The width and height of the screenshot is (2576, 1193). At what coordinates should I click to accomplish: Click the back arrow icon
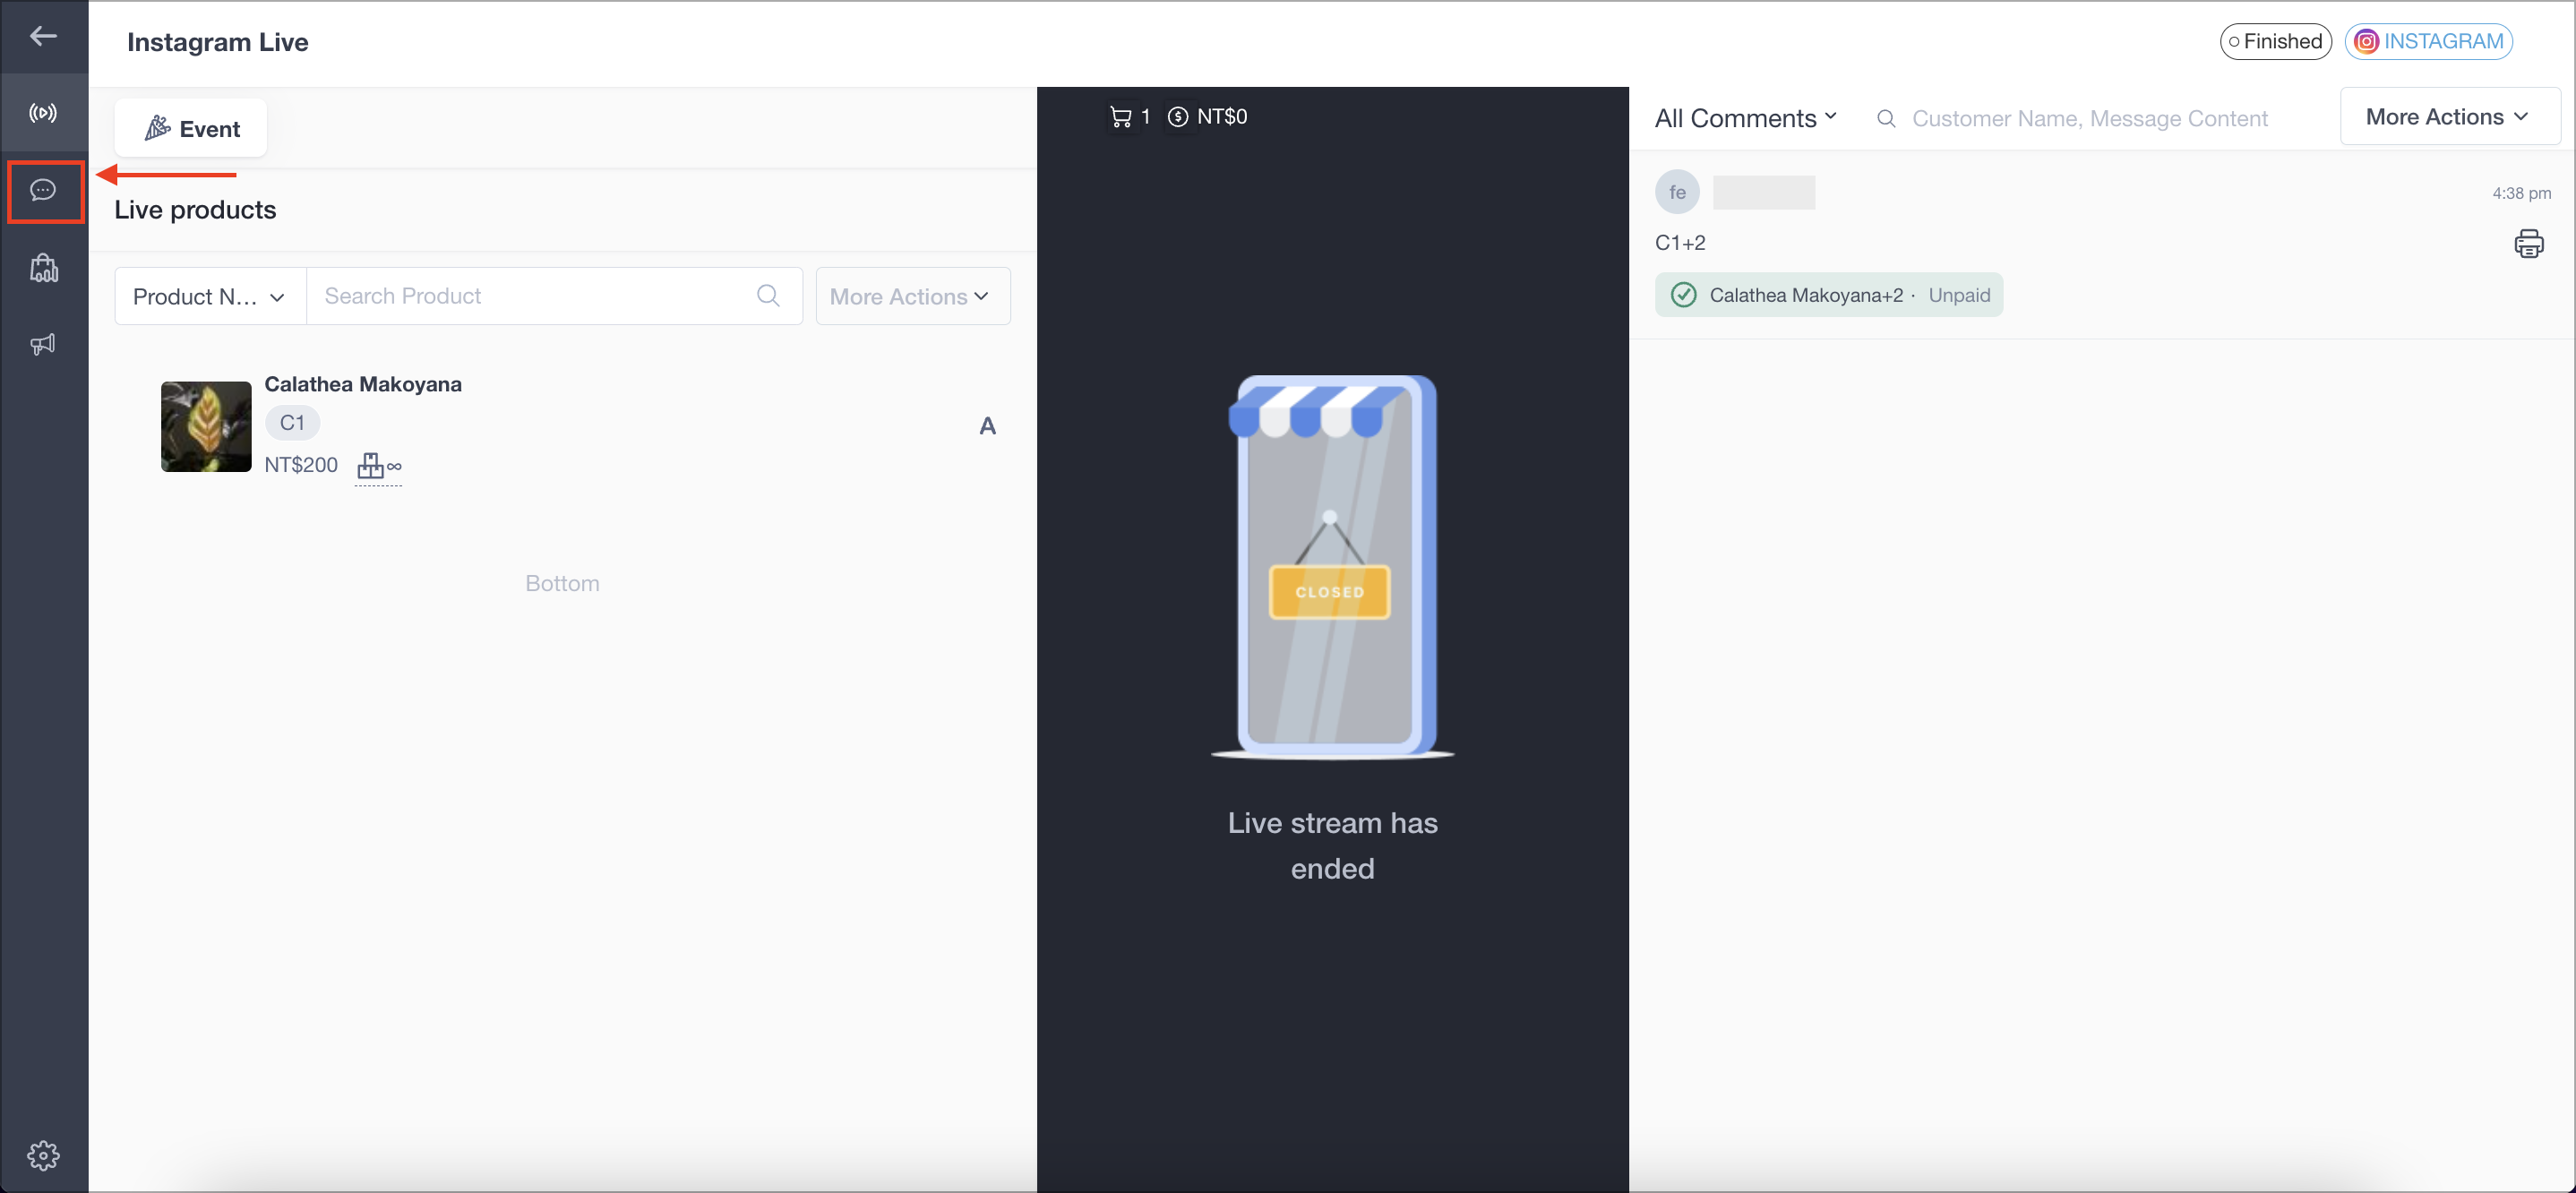(x=43, y=37)
